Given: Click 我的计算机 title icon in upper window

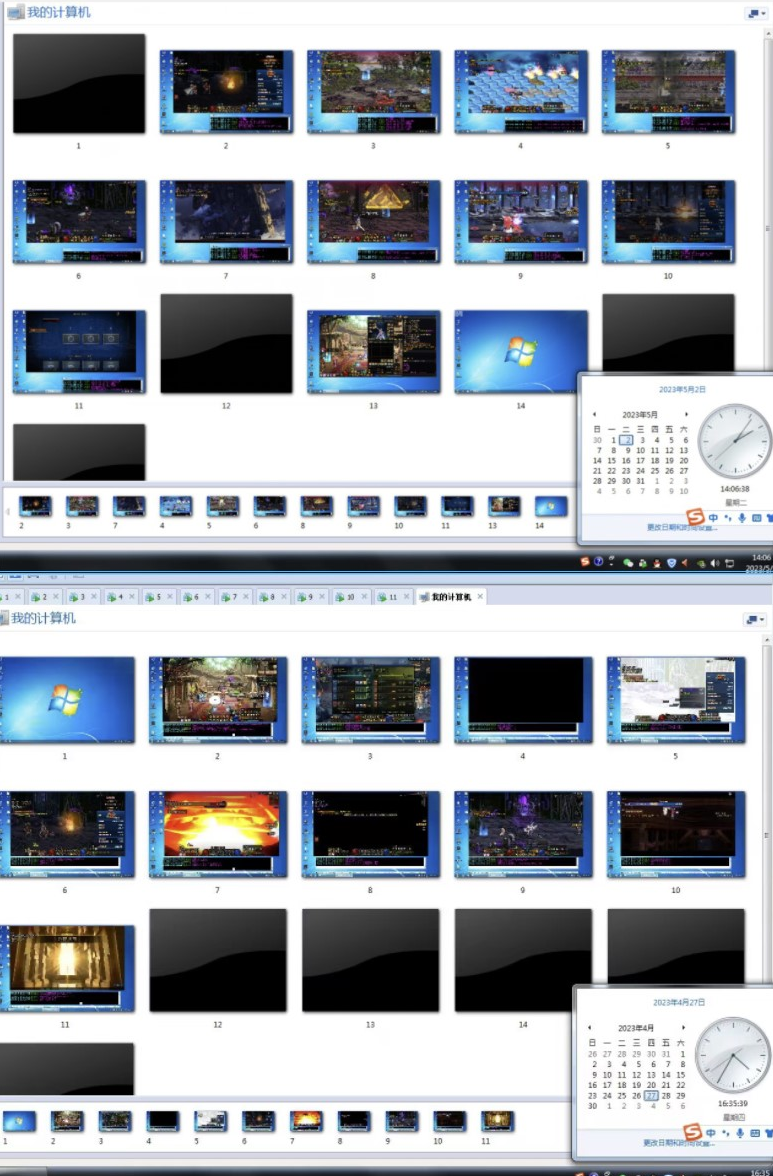Looking at the screenshot, I should [x=15, y=12].
